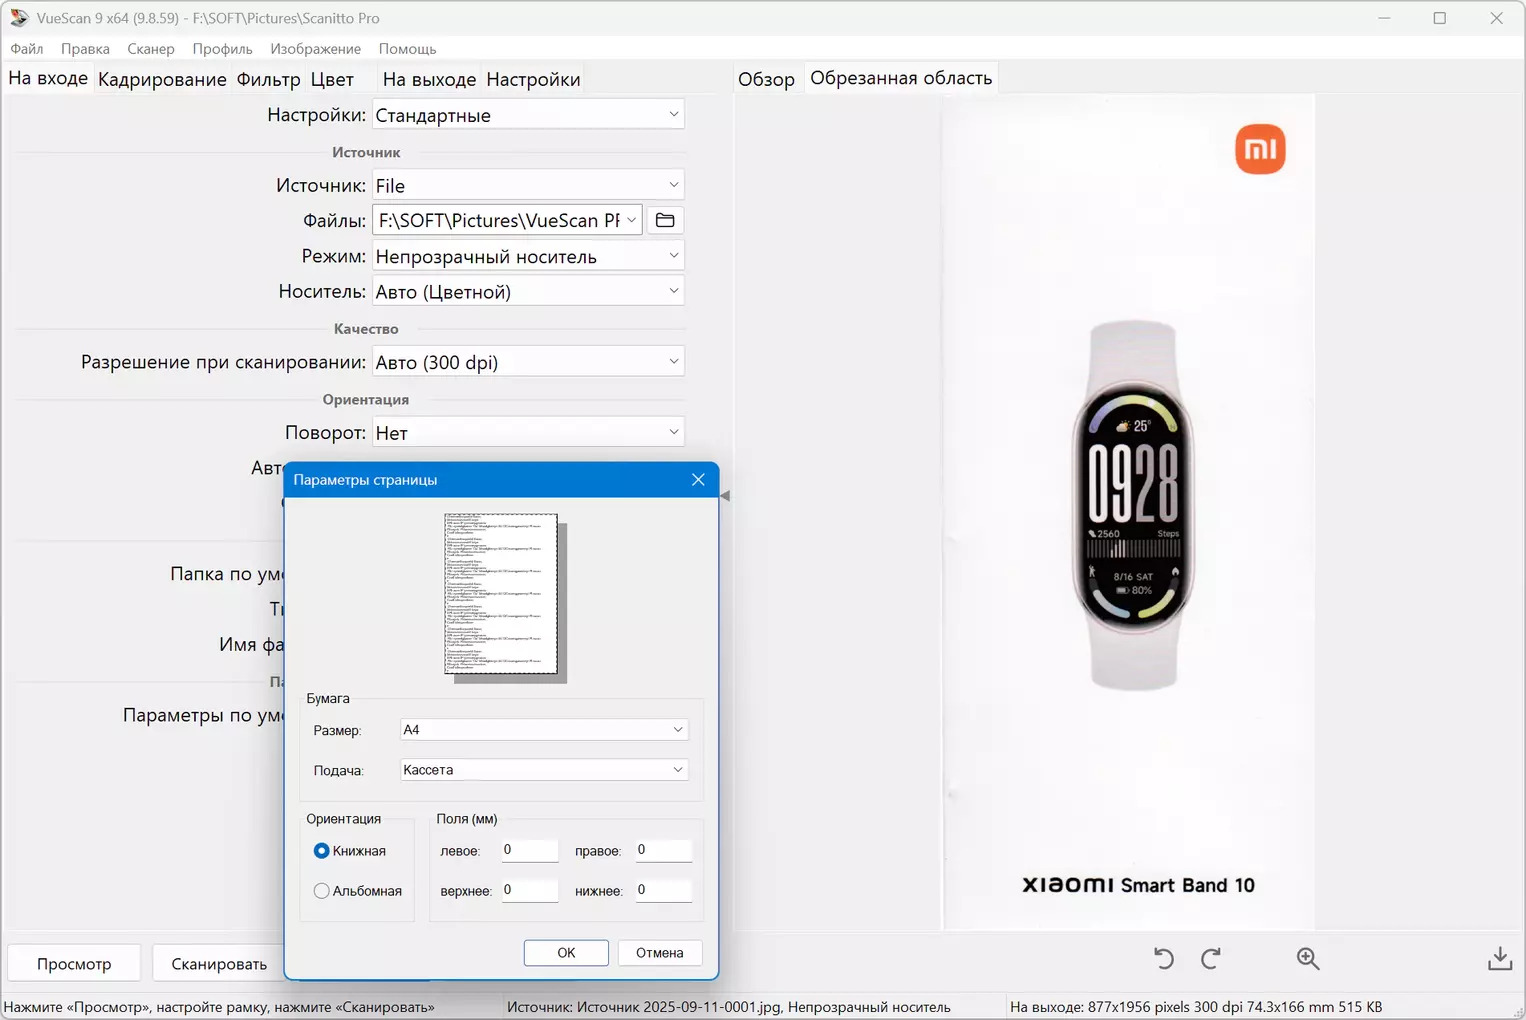Open the scan resolution dropdown
Screen dimensions: 1526x1020
528,362
